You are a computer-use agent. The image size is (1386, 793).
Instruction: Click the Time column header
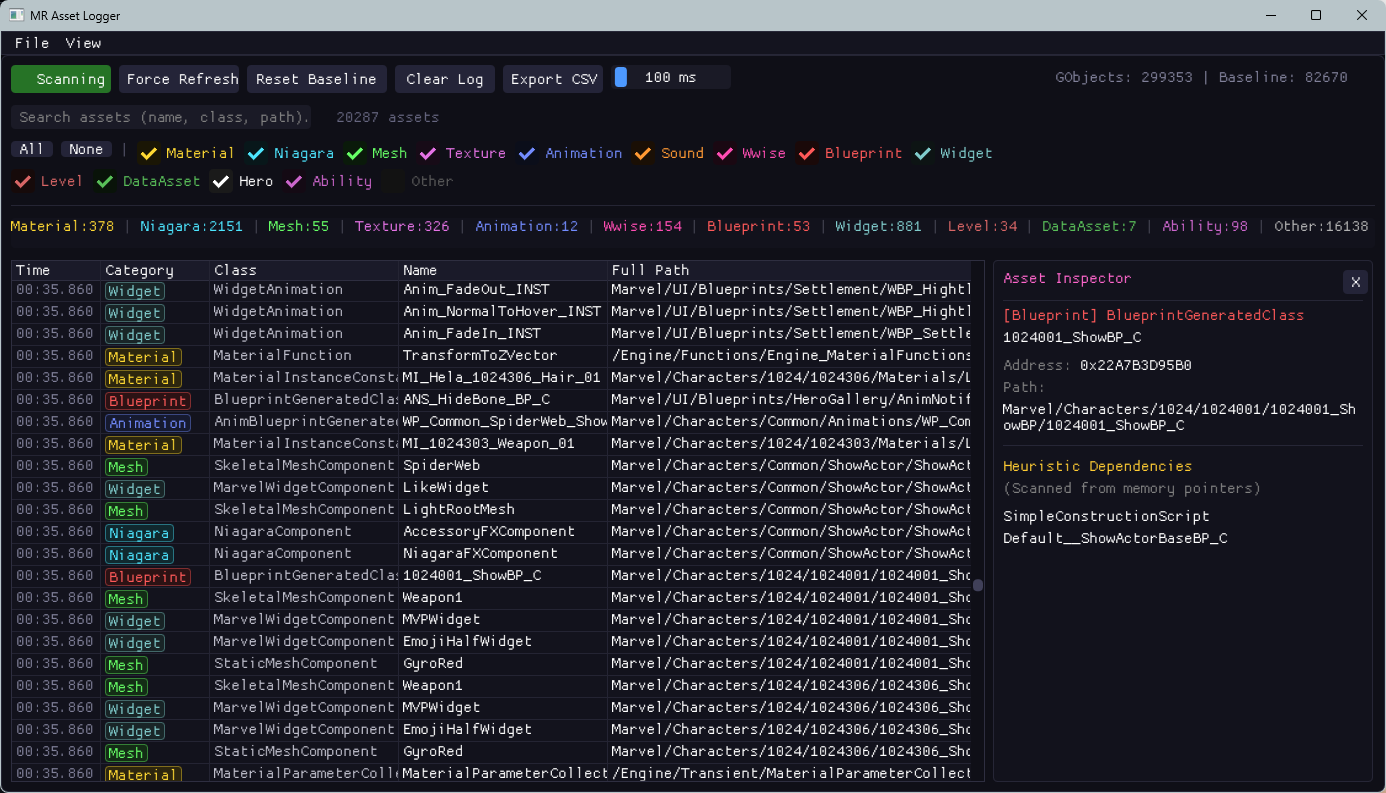[57, 270]
